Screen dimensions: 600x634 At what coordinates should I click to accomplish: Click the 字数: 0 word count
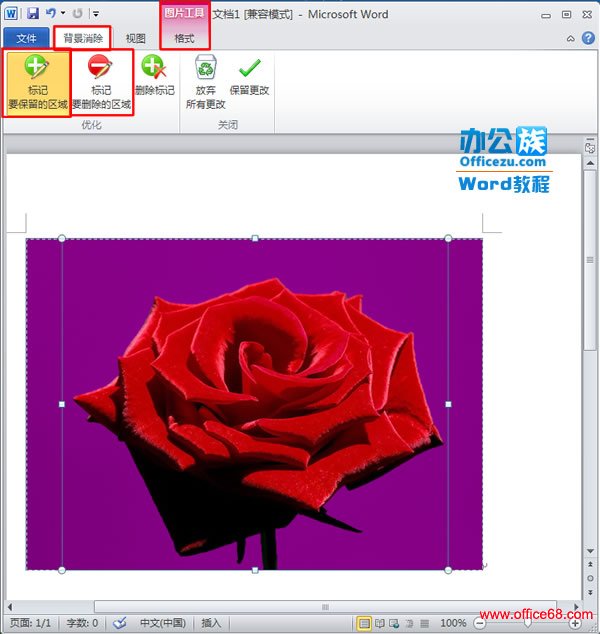pyautogui.click(x=82, y=623)
